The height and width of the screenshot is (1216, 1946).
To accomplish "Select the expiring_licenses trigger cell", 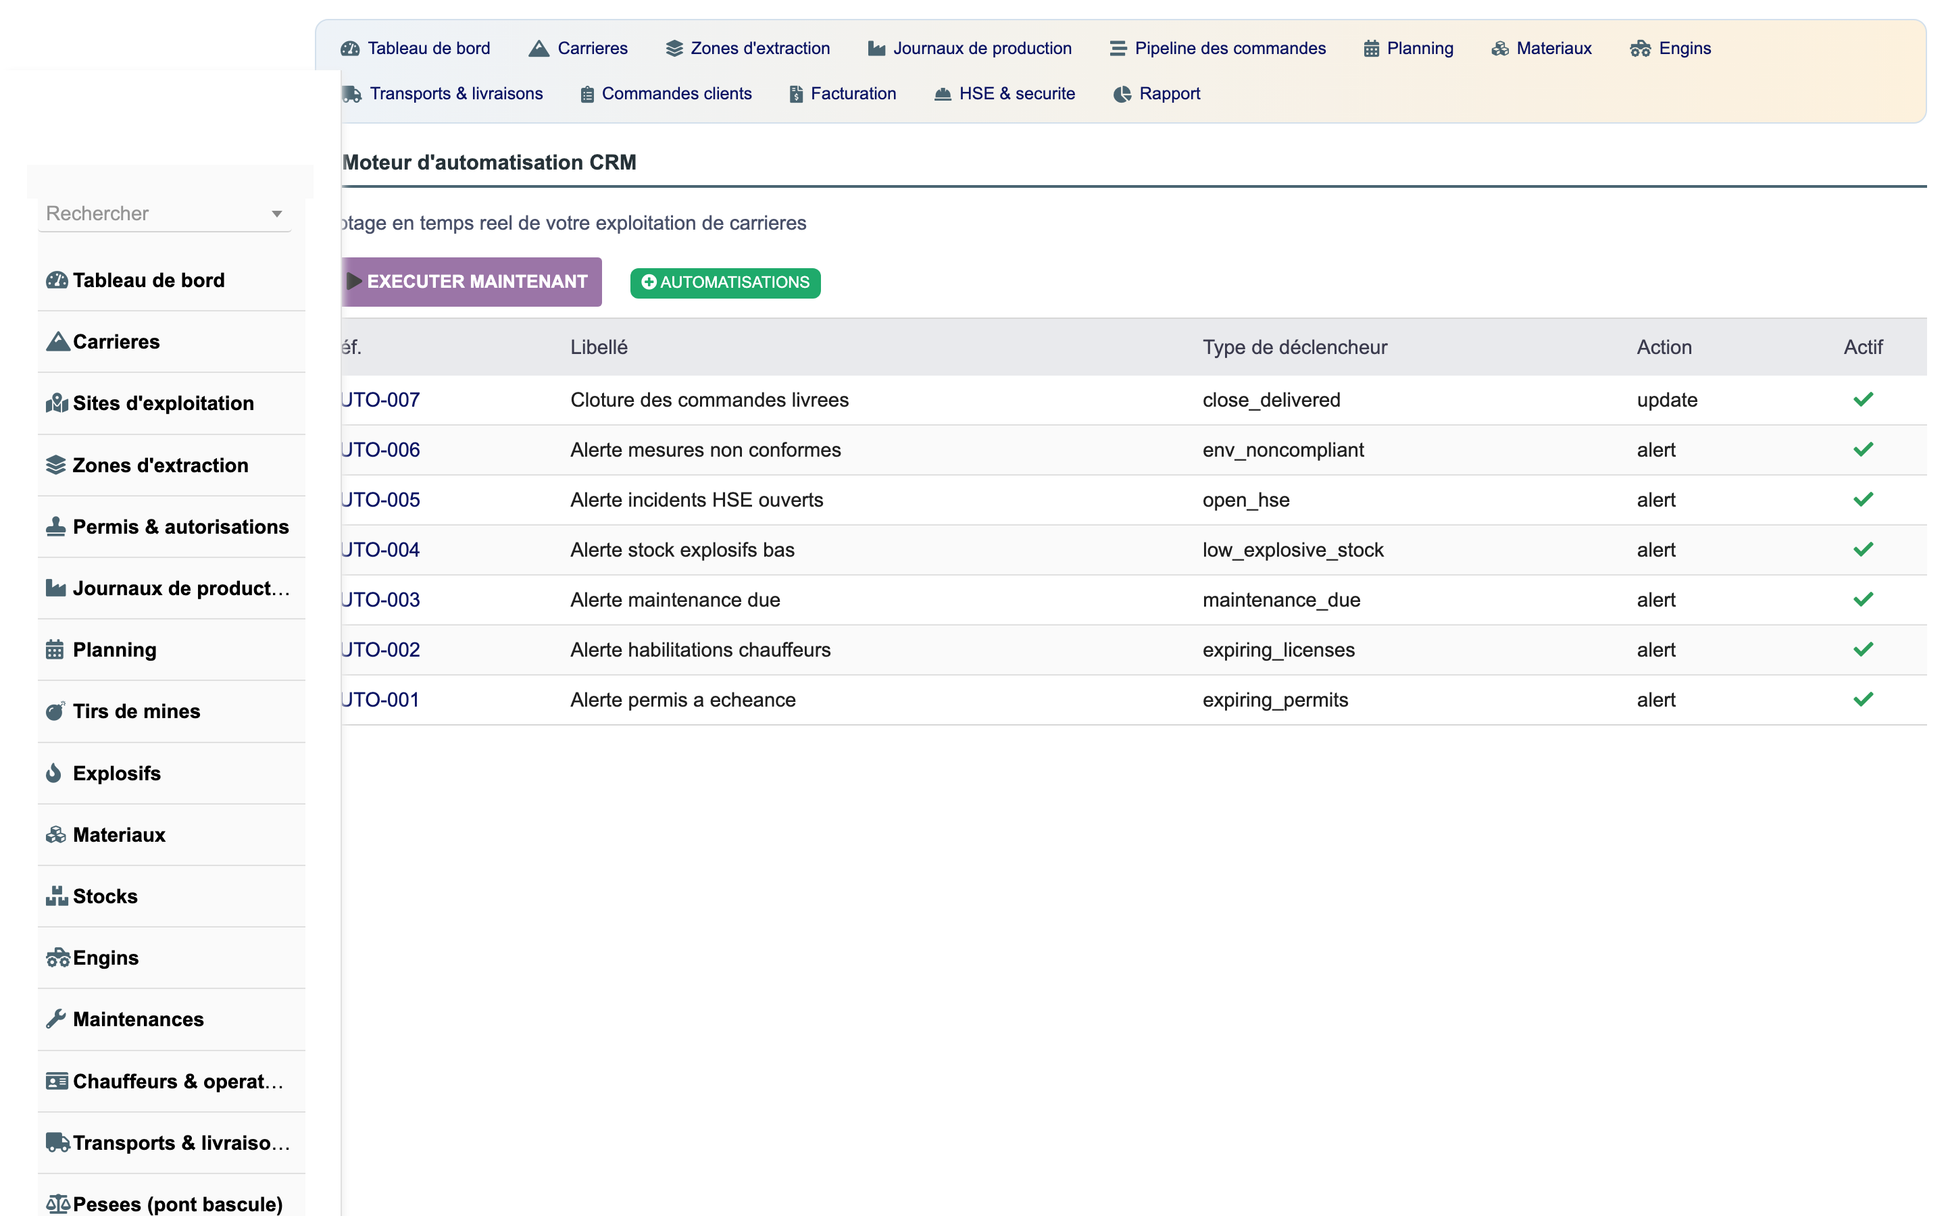I will [x=1278, y=650].
